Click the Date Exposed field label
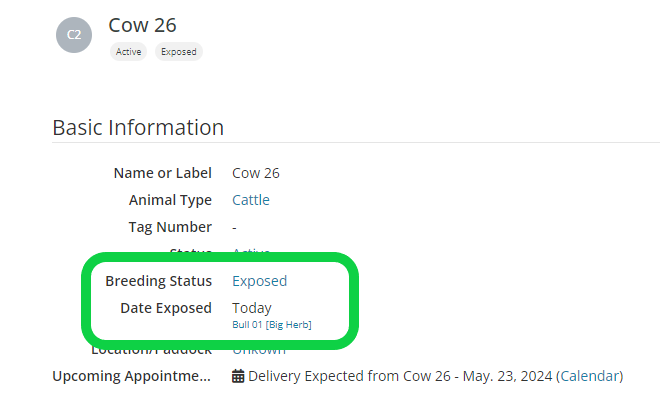 pos(165,308)
